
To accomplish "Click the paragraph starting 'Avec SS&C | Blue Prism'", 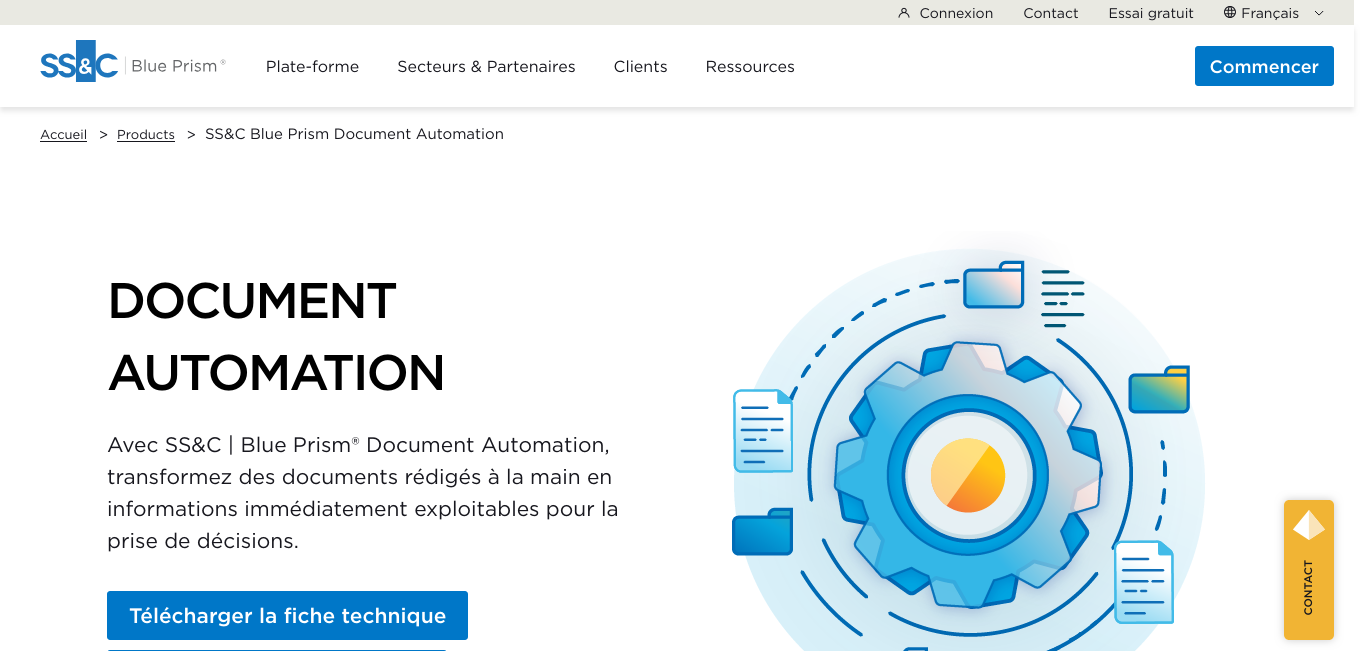I will 363,492.
